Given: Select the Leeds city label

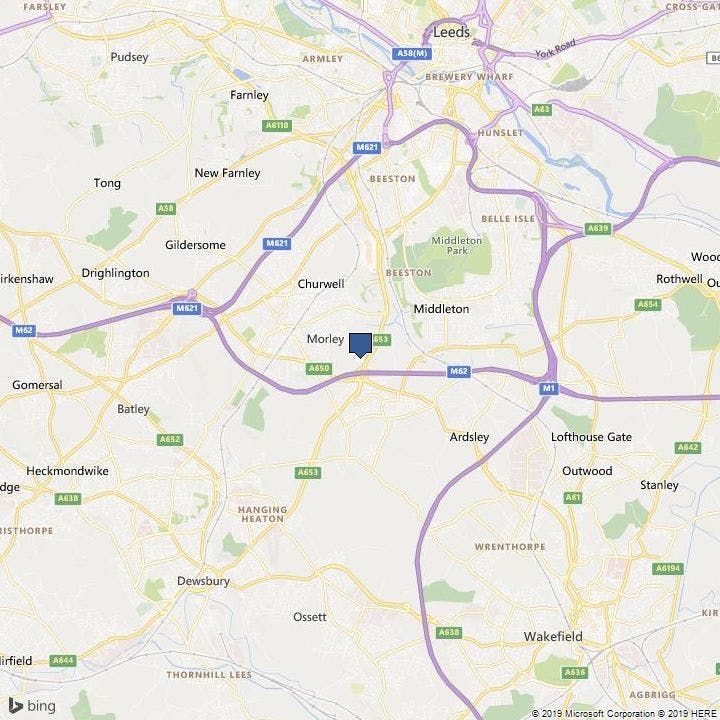Looking at the screenshot, I should coord(452,32).
